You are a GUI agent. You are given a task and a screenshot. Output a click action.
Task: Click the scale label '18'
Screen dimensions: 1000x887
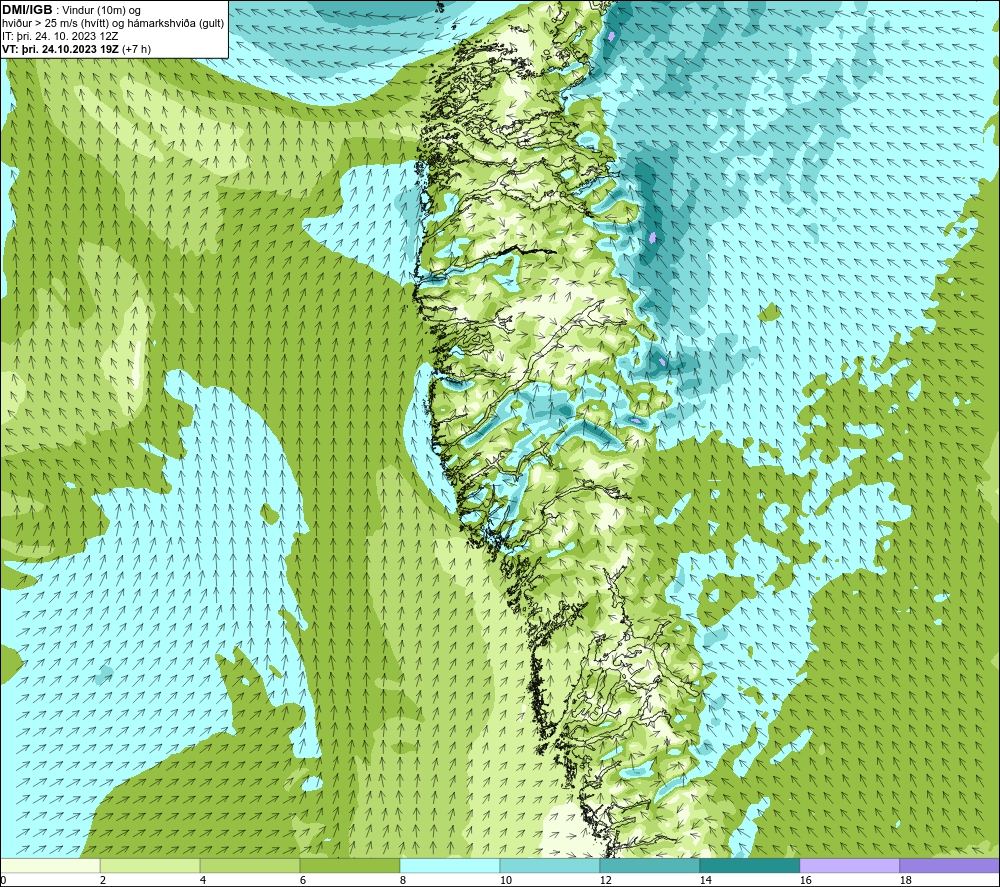(905, 880)
